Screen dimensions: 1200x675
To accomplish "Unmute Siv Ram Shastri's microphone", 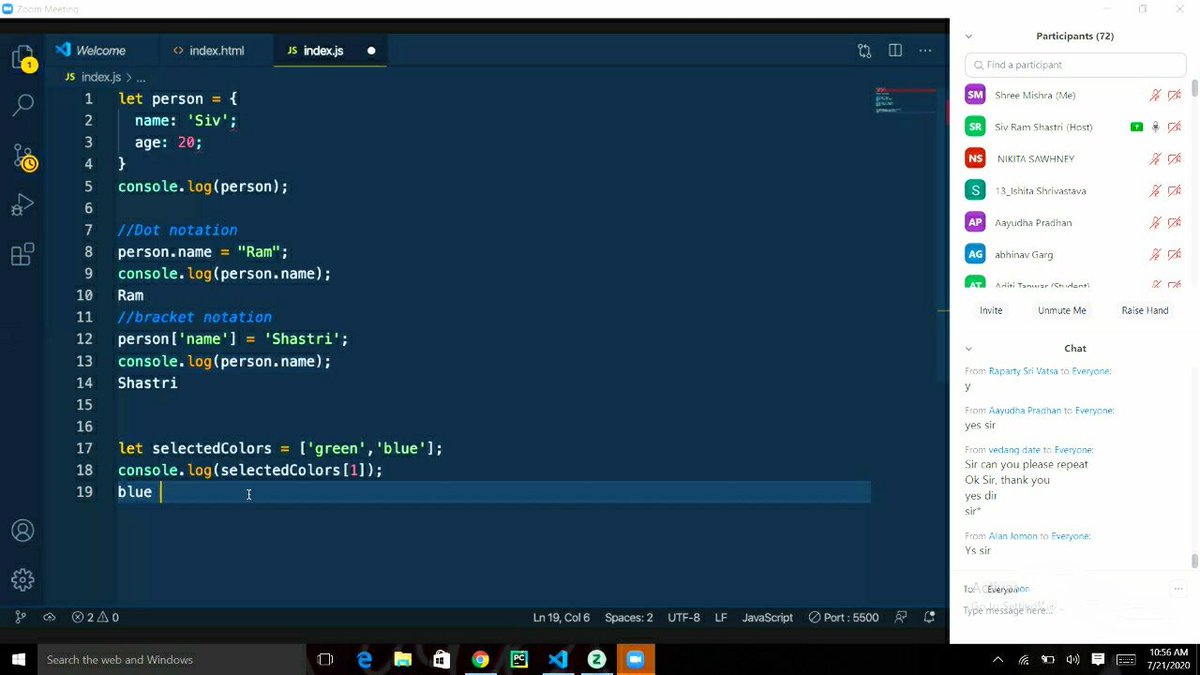I will (1156, 126).
